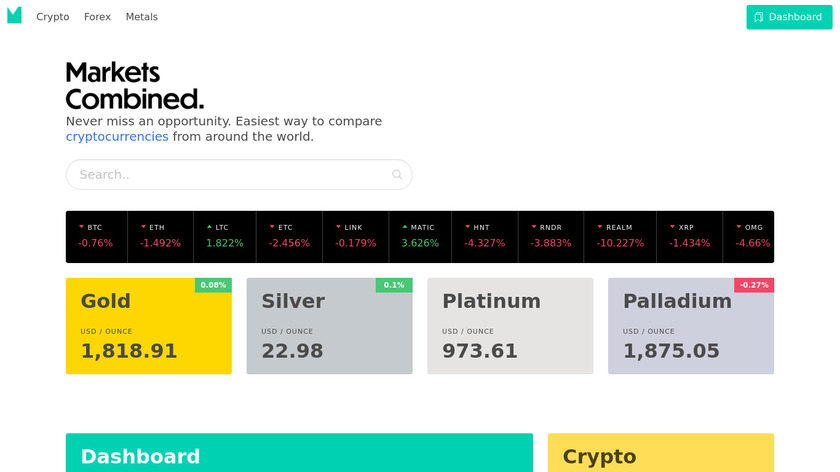Viewport: 840px width, 472px height.
Task: Click the Markets Combined logo icon
Action: click(x=14, y=16)
